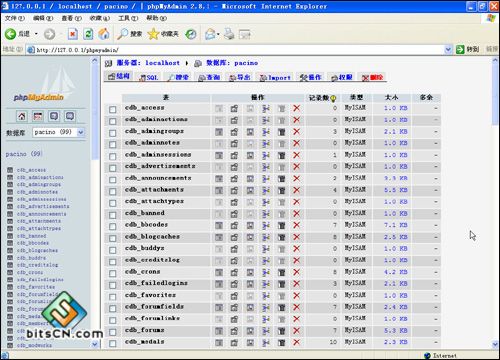Switch to the SQL tab
Image resolution: width=500 pixels, height=360 pixels.
click(x=149, y=77)
